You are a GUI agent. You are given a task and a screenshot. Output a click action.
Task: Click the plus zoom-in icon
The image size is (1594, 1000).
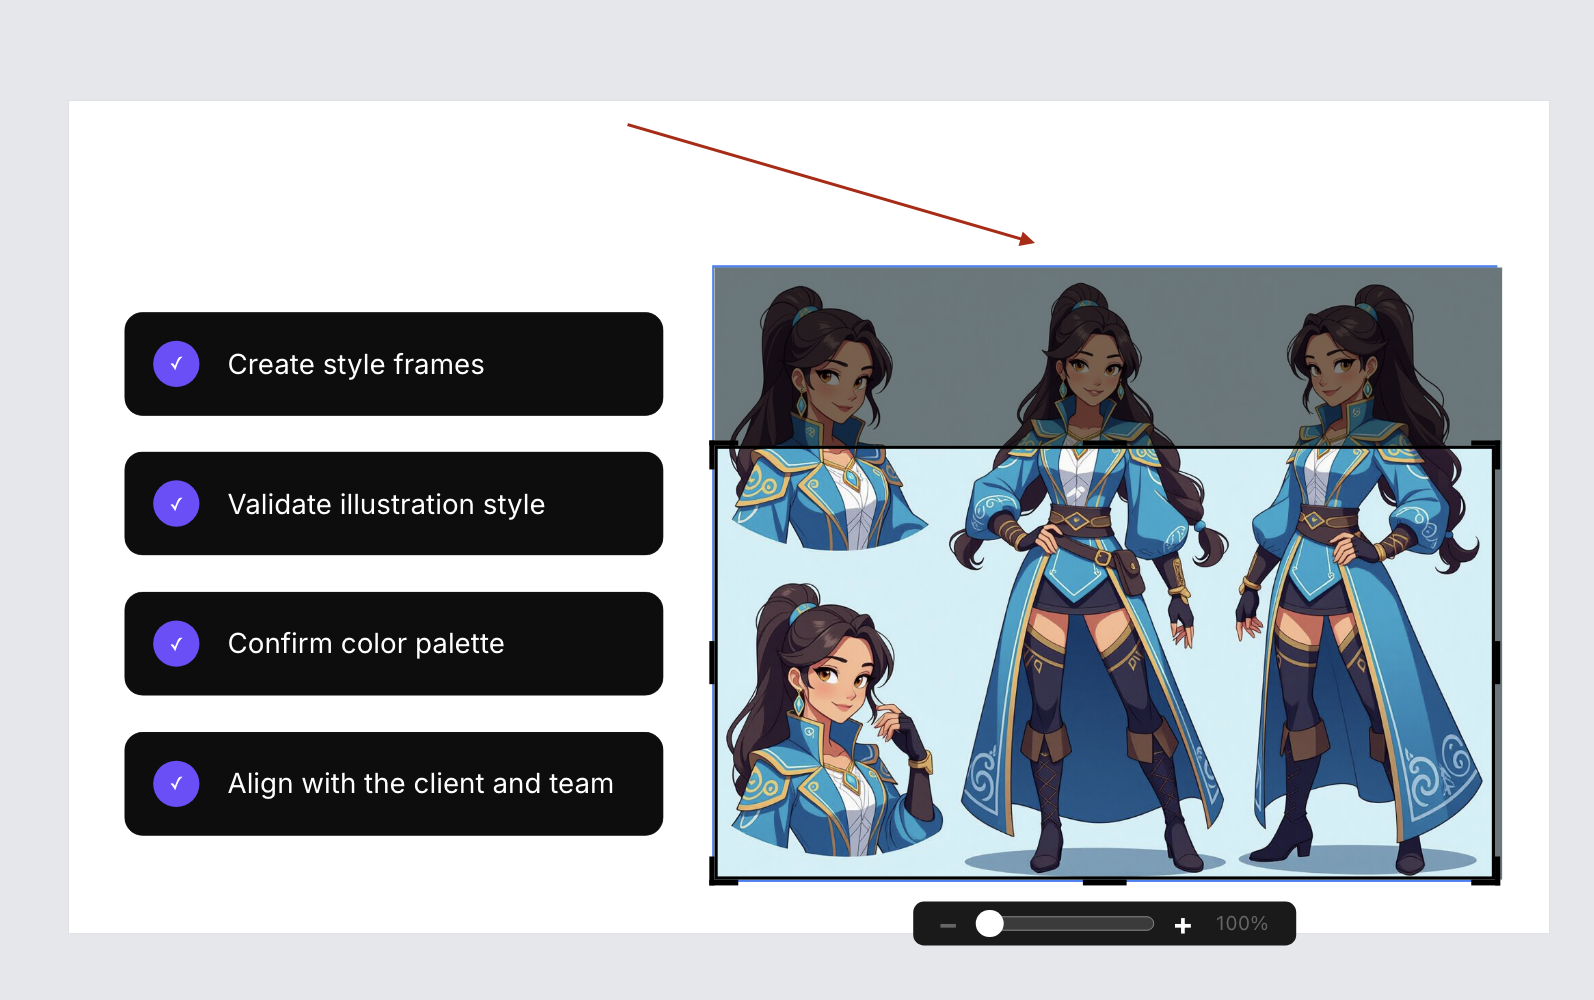point(1183,925)
